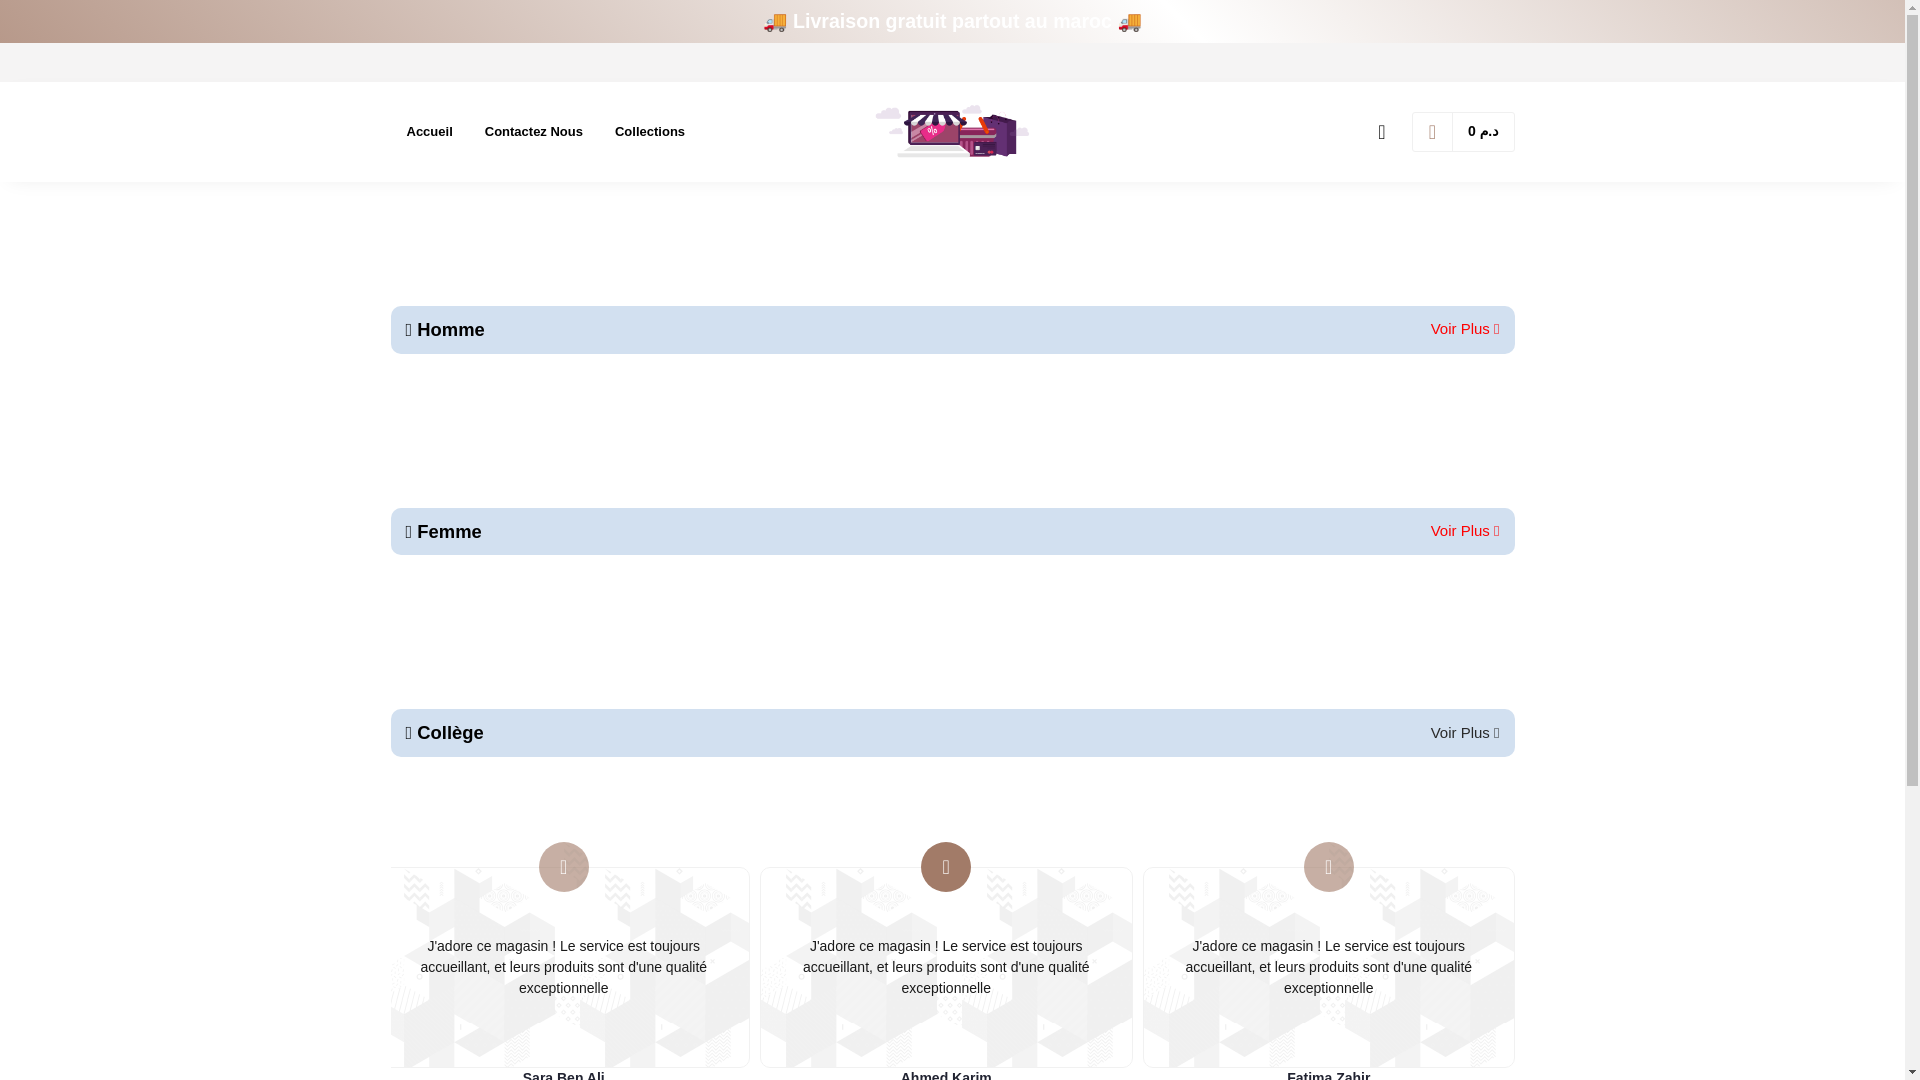Select Ahmed Karim's testimonial card text
The image size is (1920, 1080).
945,967
